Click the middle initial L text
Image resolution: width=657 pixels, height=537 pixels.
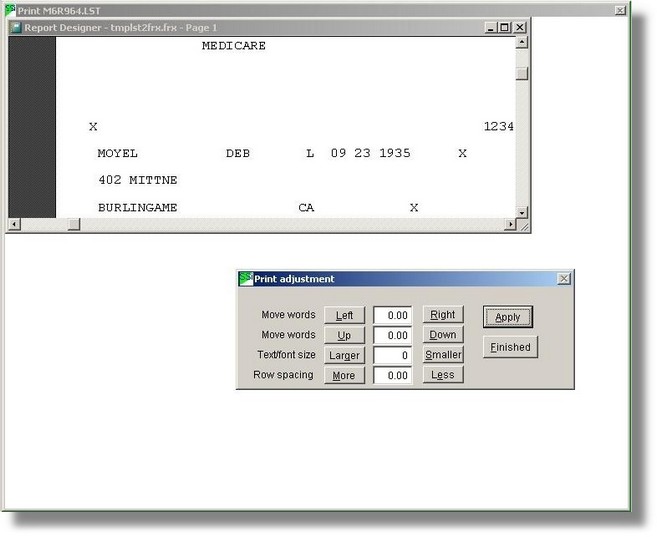click(310, 153)
